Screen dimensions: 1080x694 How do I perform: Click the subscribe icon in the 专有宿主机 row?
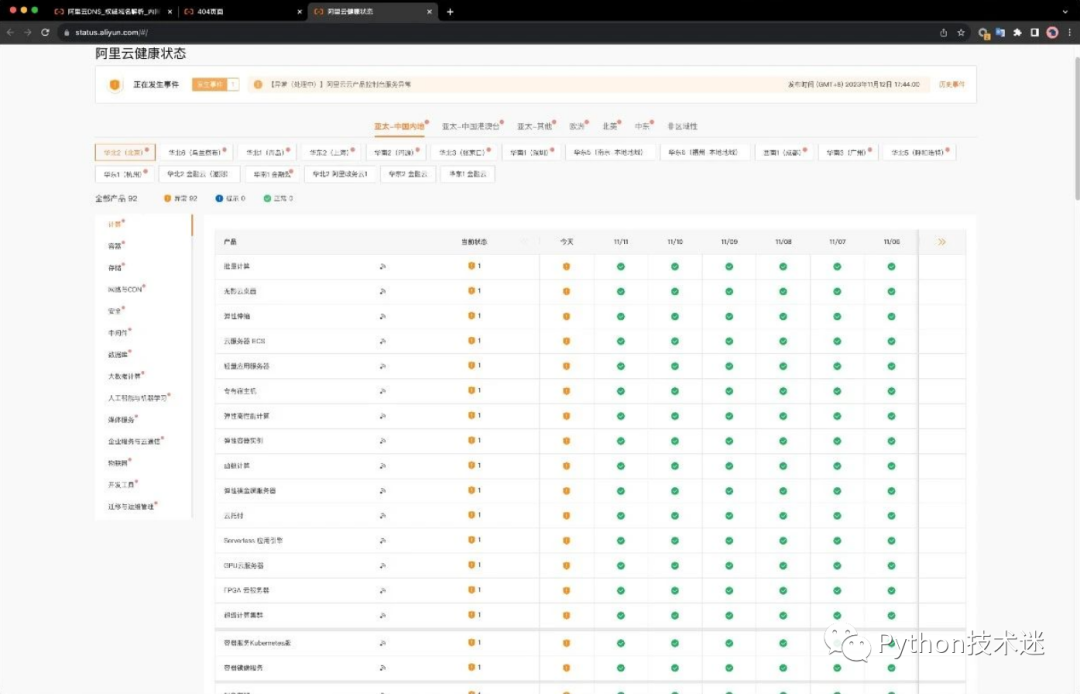[x=382, y=391]
